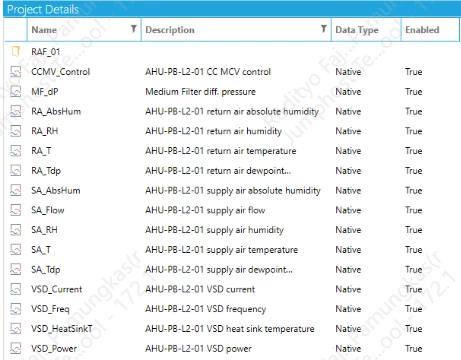
Task: Select the RA_Tdp name
Action: pos(46,171)
